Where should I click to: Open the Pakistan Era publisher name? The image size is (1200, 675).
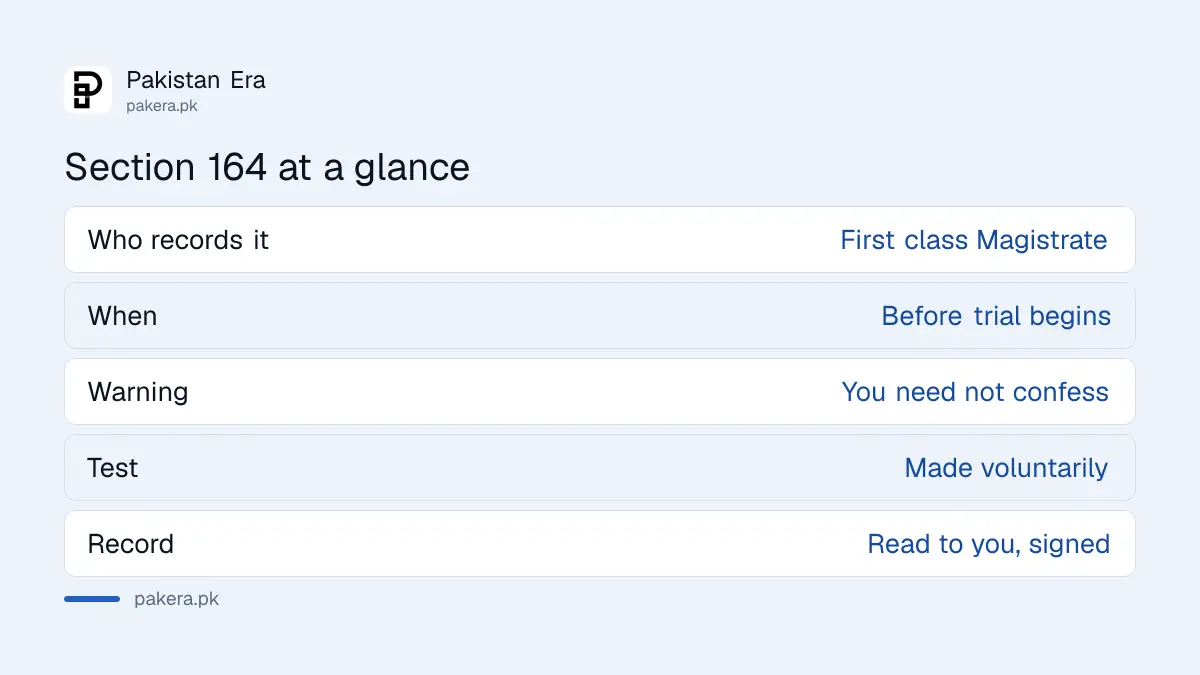pos(196,80)
